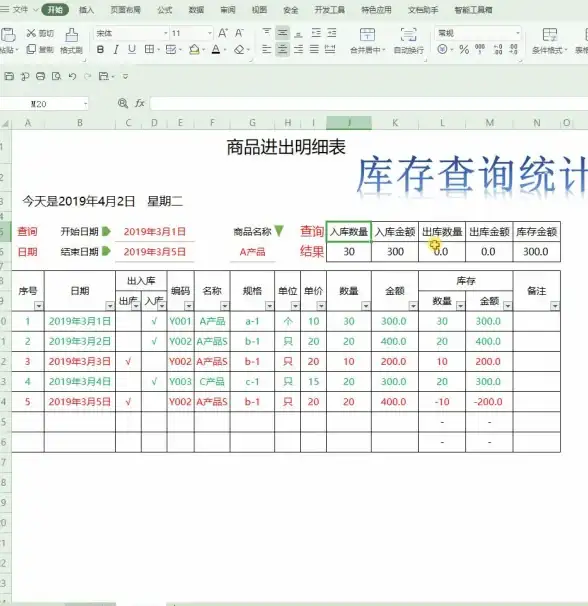Image resolution: width=588 pixels, height=606 pixels.
Task: Click the decrease decimal places icon
Action: (x=513, y=49)
